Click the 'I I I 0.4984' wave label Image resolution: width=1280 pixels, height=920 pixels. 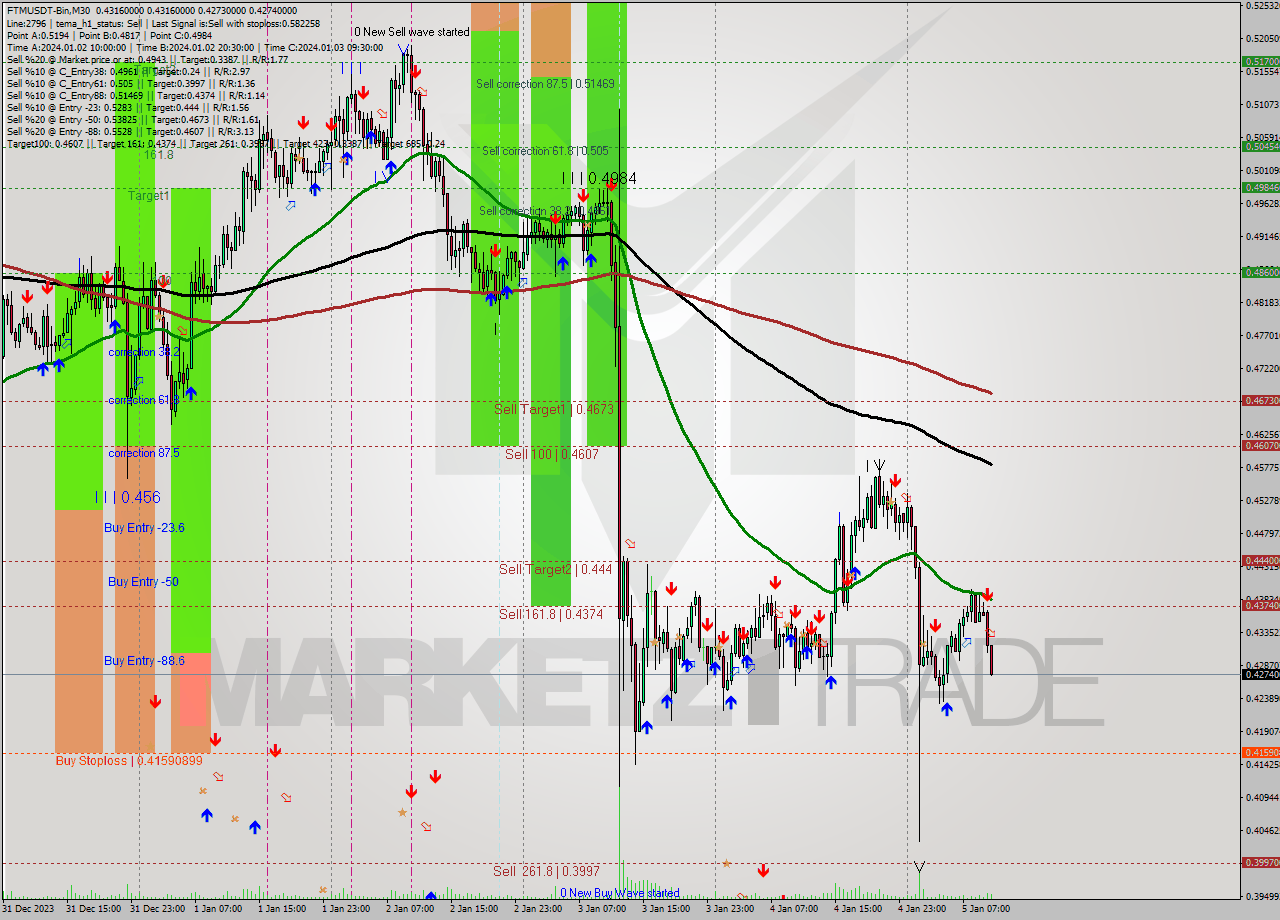click(x=599, y=178)
